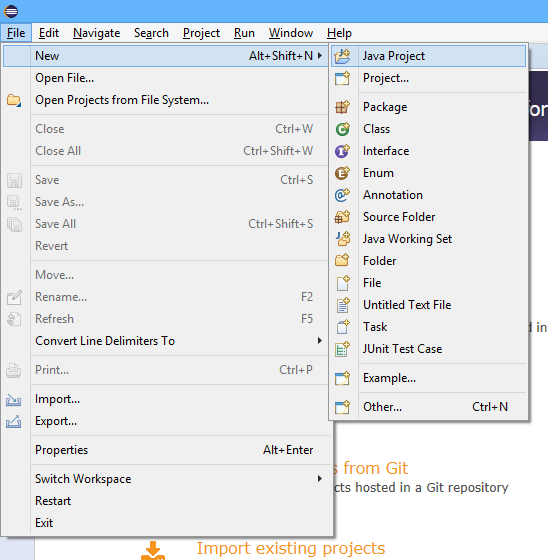Viewport: 548px width, 560px height.
Task: Click the Task icon
Action: [343, 327]
